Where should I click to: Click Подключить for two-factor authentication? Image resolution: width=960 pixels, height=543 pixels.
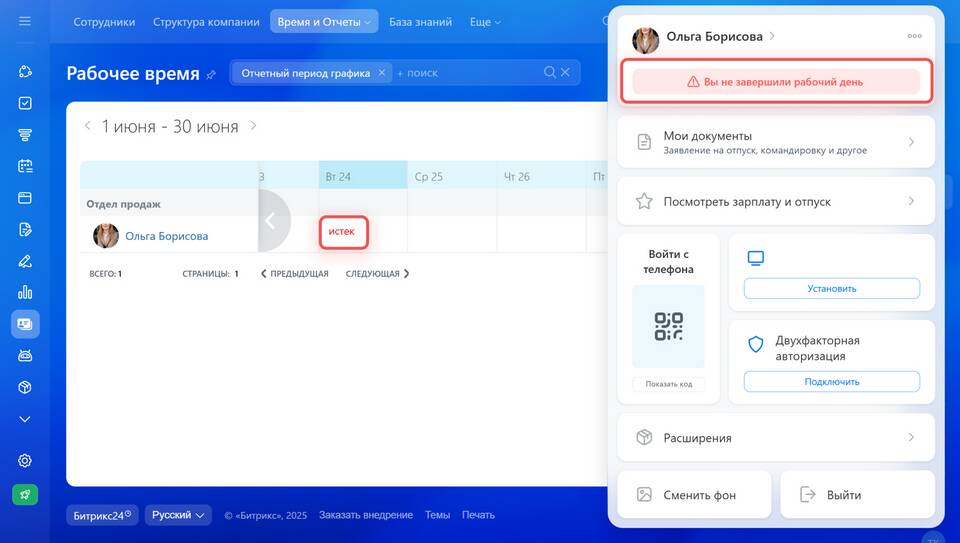point(831,381)
